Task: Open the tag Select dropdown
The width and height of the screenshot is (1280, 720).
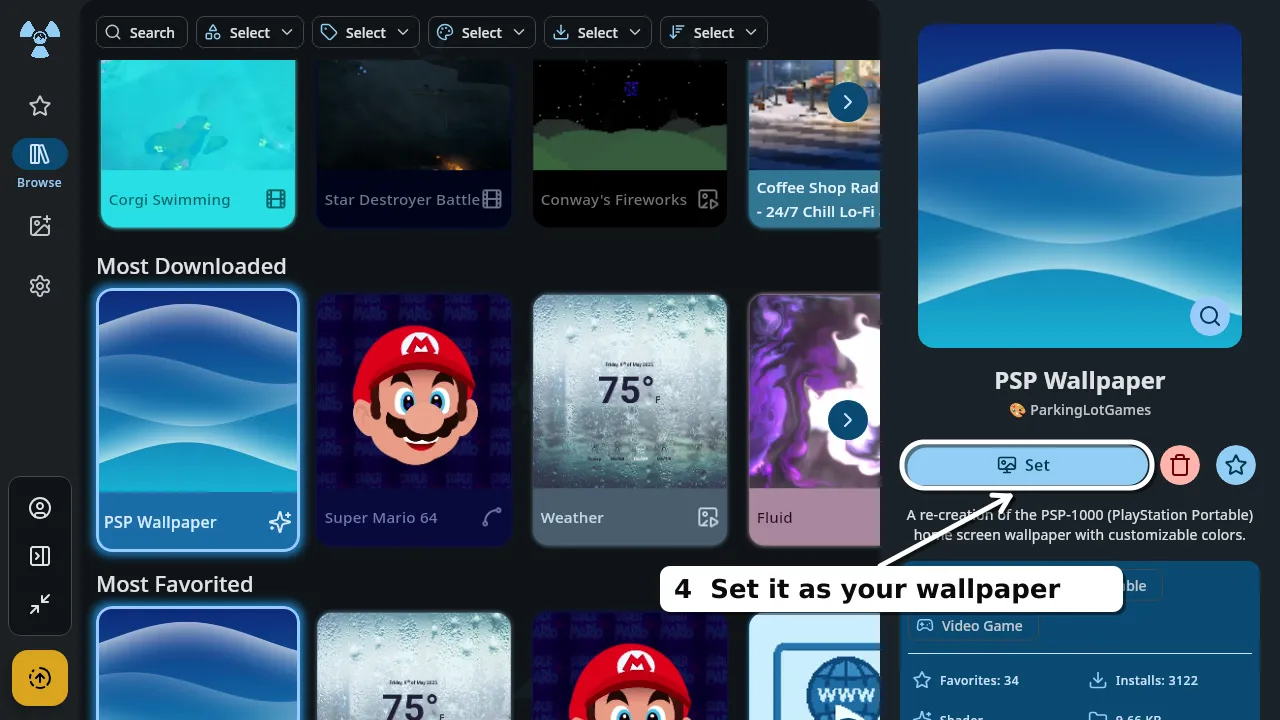Action: click(366, 32)
